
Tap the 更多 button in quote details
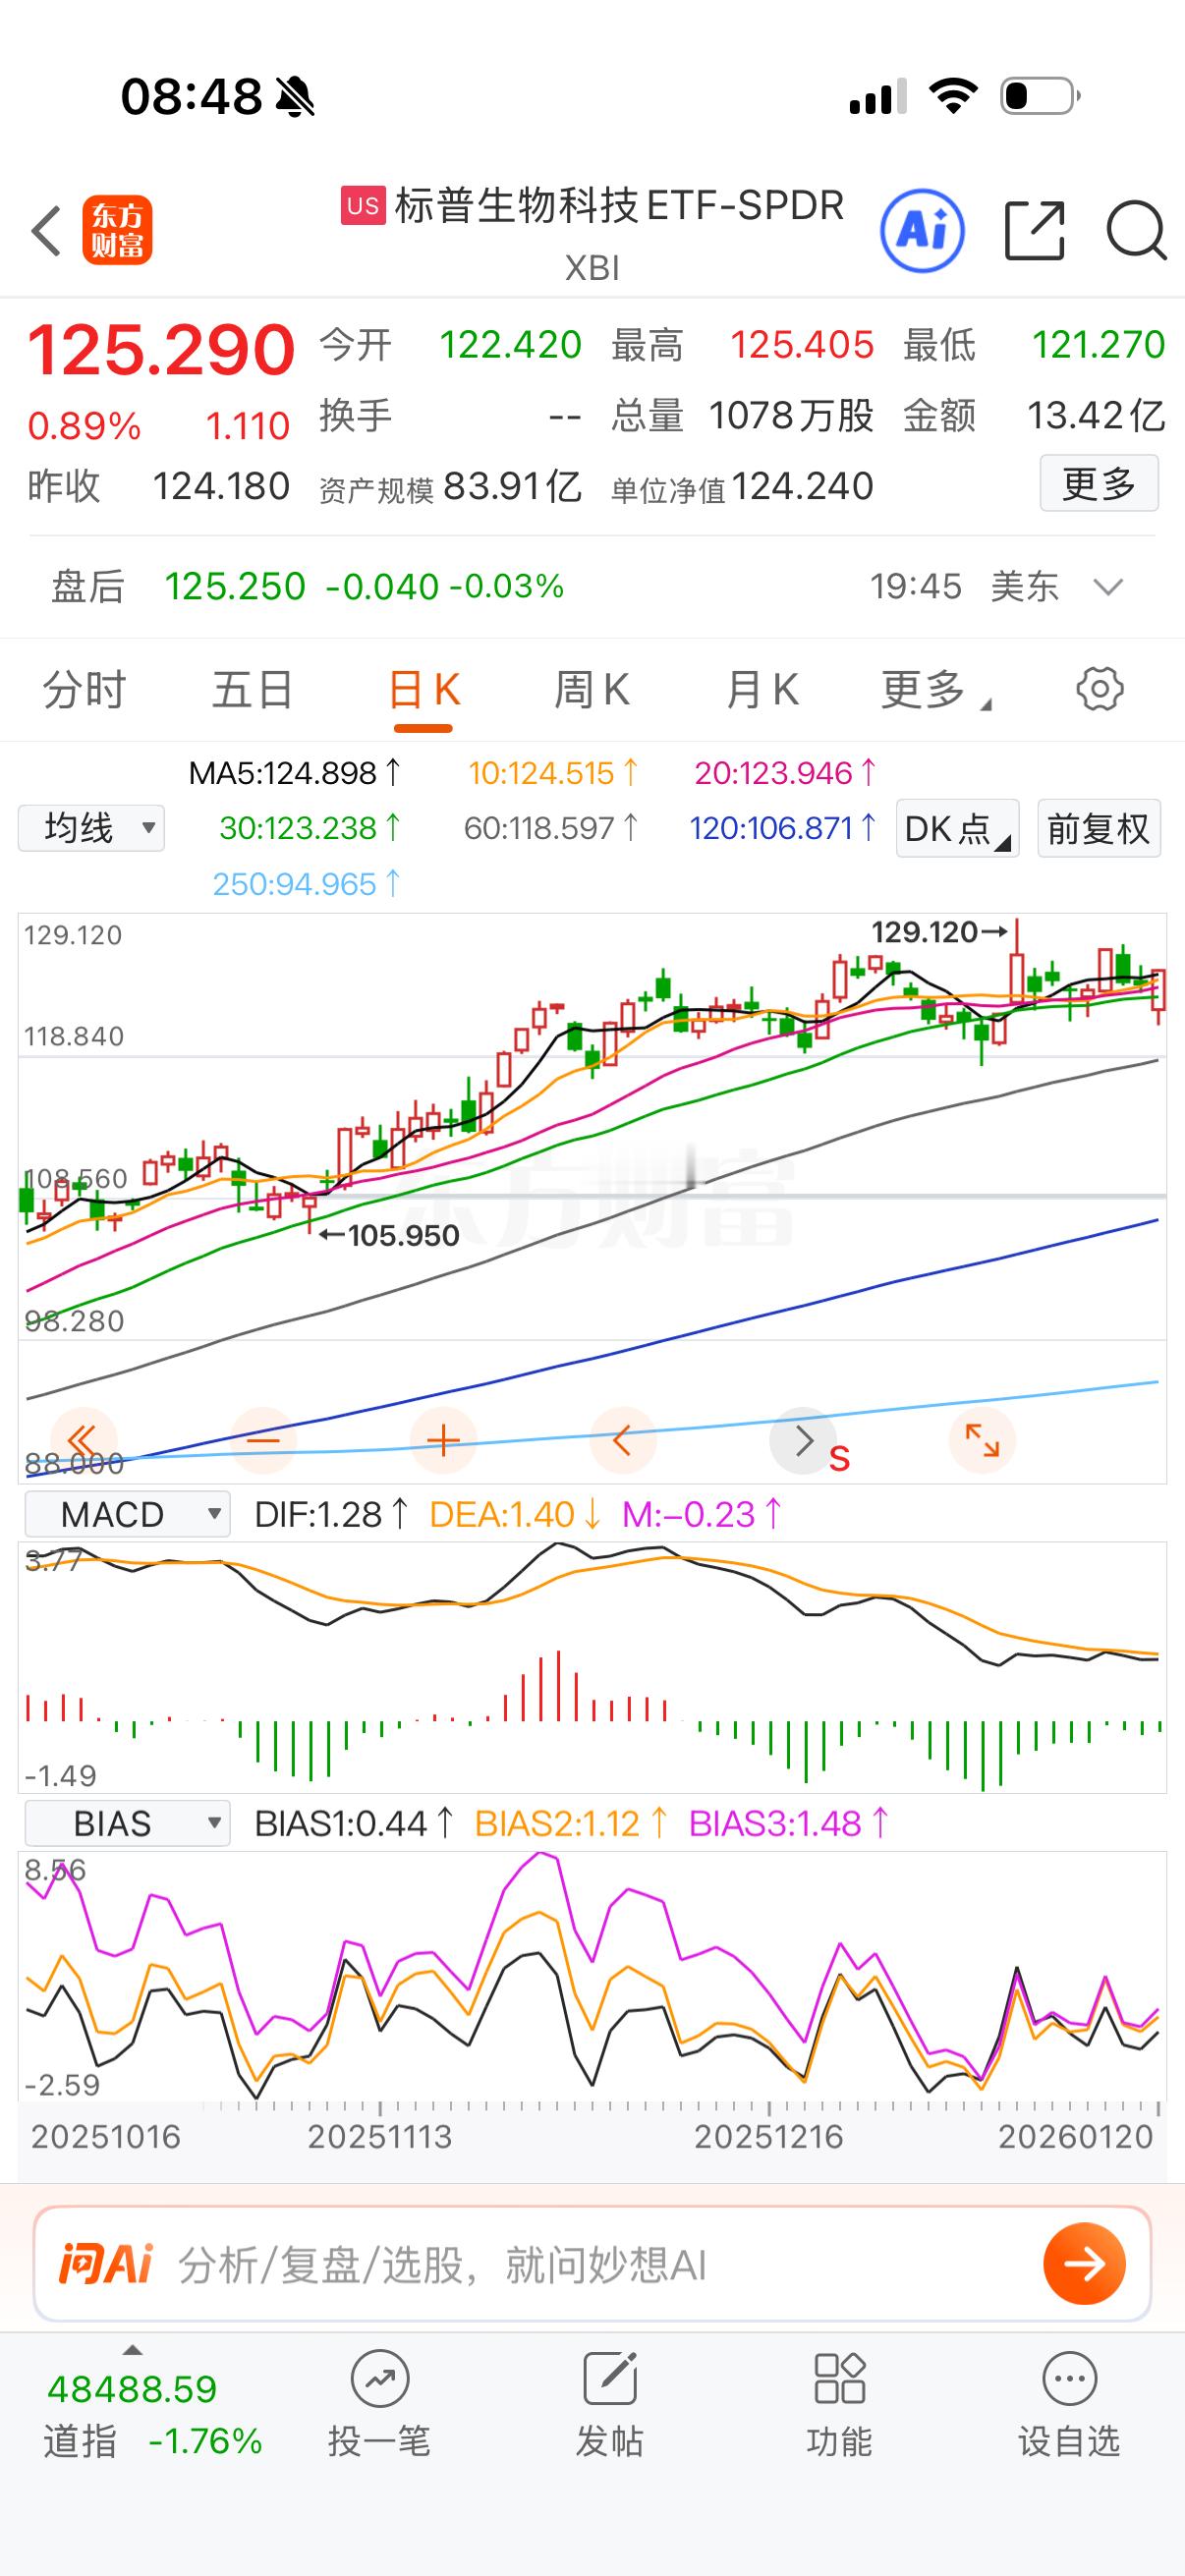pyautogui.click(x=1099, y=484)
